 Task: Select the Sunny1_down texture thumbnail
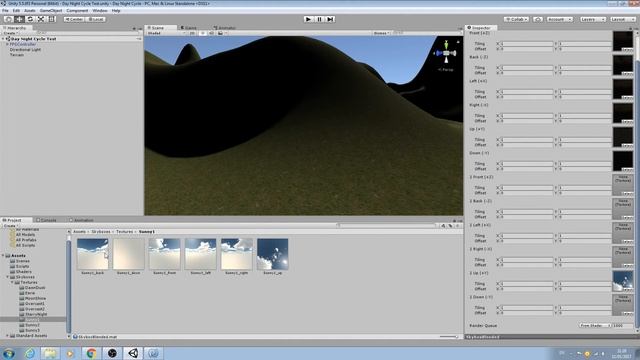[129, 254]
